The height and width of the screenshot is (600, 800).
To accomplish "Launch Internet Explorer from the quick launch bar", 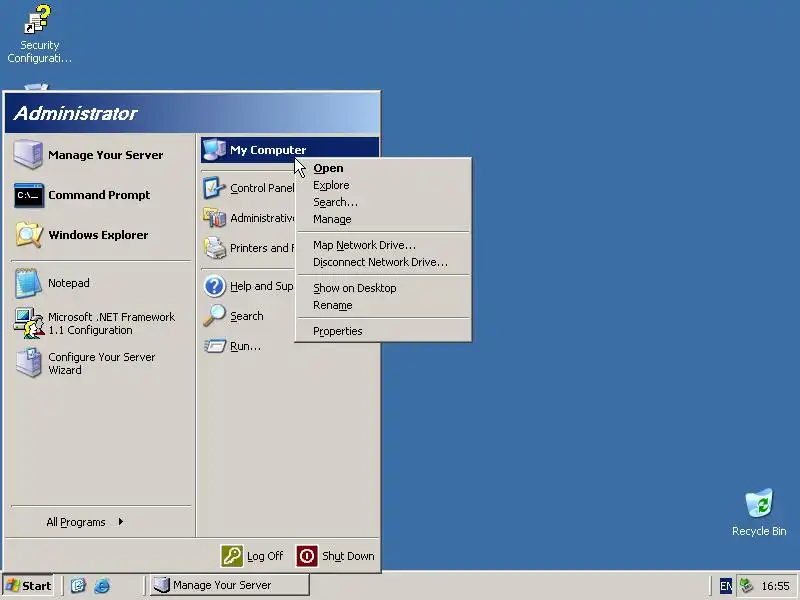I will tap(102, 585).
